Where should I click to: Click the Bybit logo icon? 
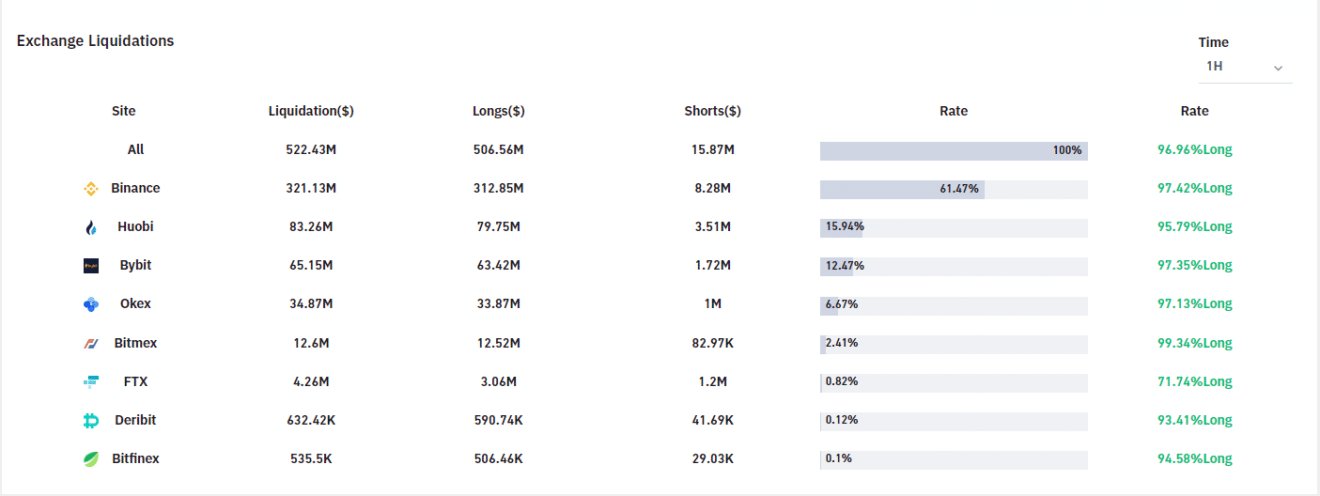click(91, 266)
